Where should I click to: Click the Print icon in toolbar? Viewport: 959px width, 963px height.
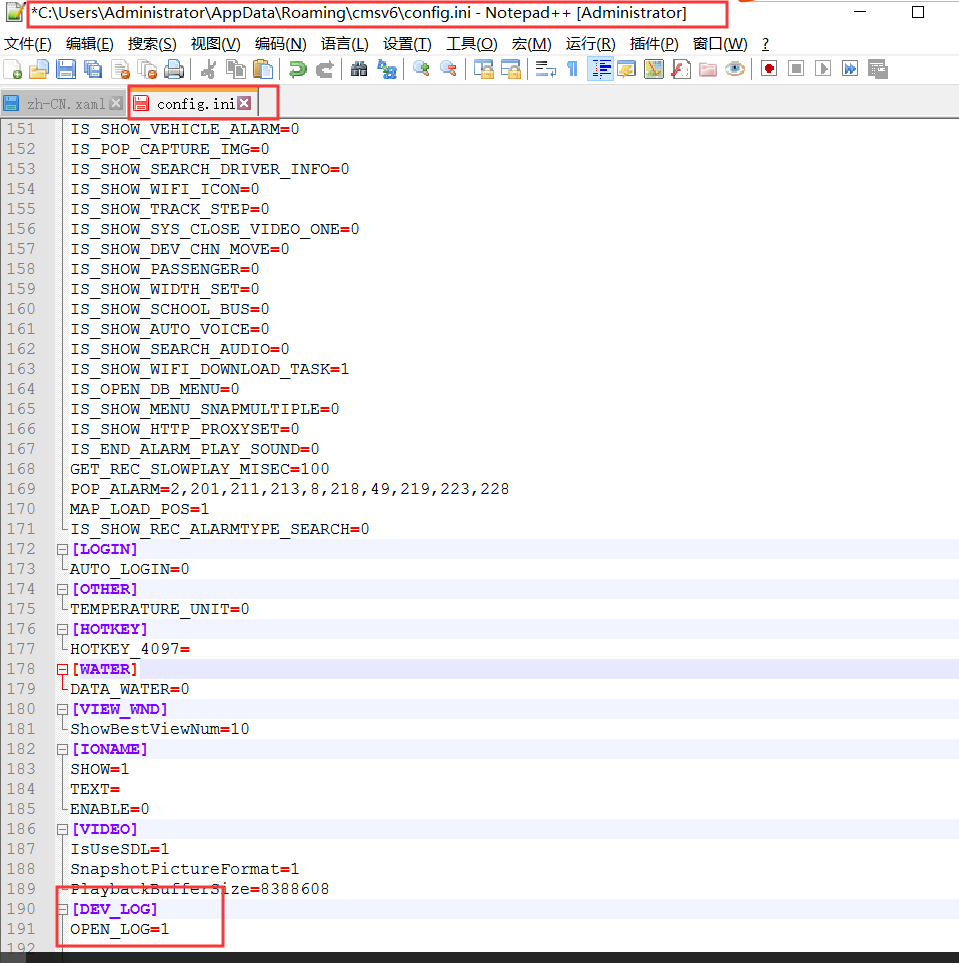(x=174, y=69)
